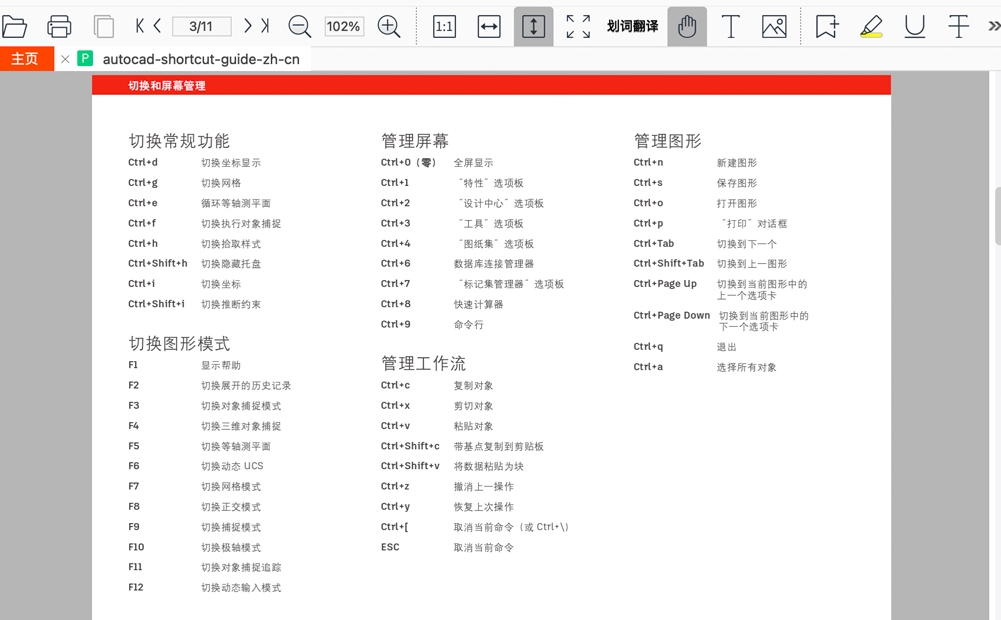Set view to fit page width
Image resolution: width=1001 pixels, height=620 pixels.
coord(488,27)
